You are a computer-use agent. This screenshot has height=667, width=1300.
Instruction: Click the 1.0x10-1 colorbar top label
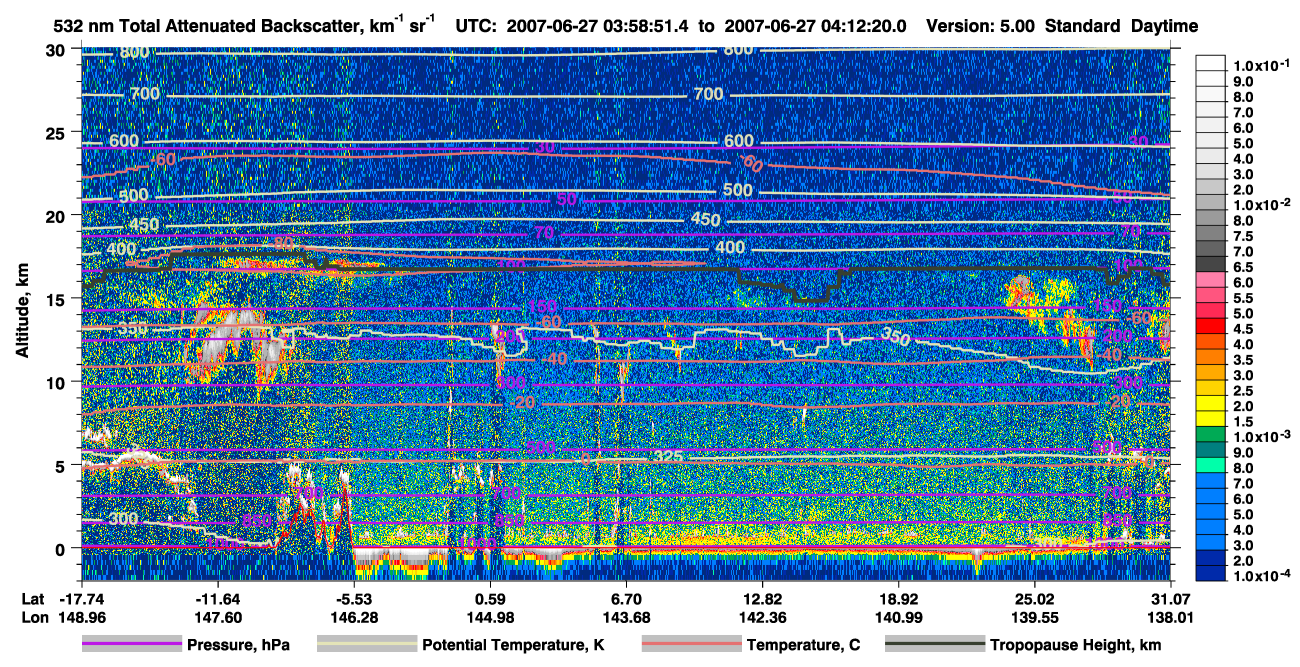click(x=1264, y=65)
